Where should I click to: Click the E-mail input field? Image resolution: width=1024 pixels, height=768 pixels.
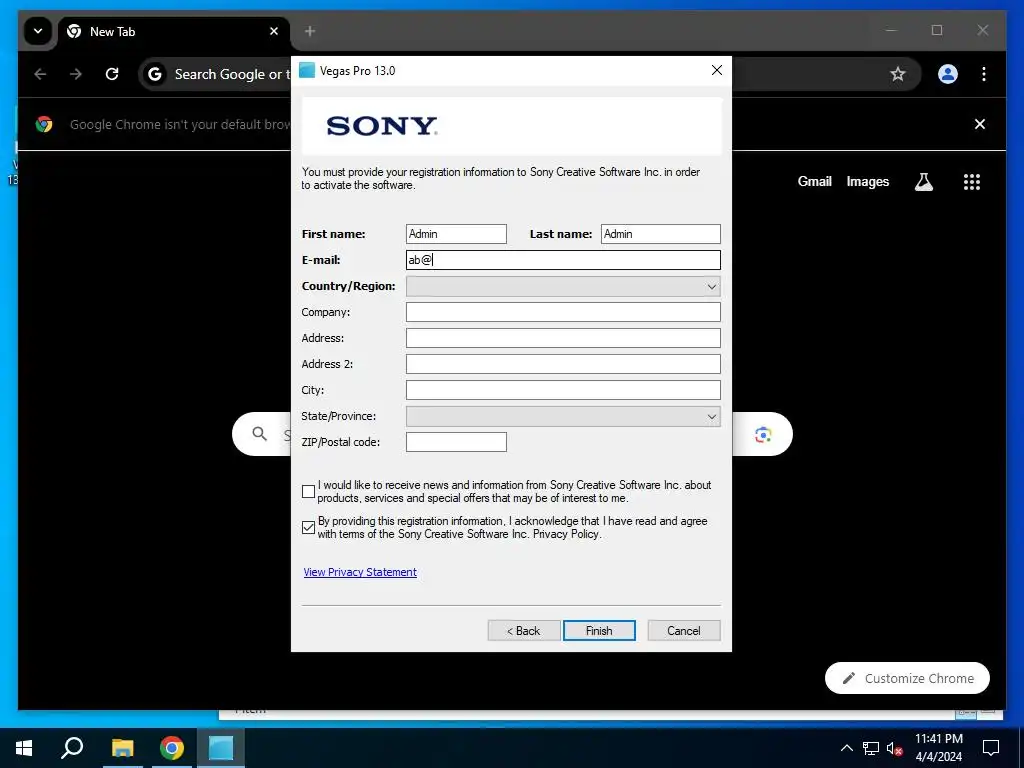click(x=563, y=260)
